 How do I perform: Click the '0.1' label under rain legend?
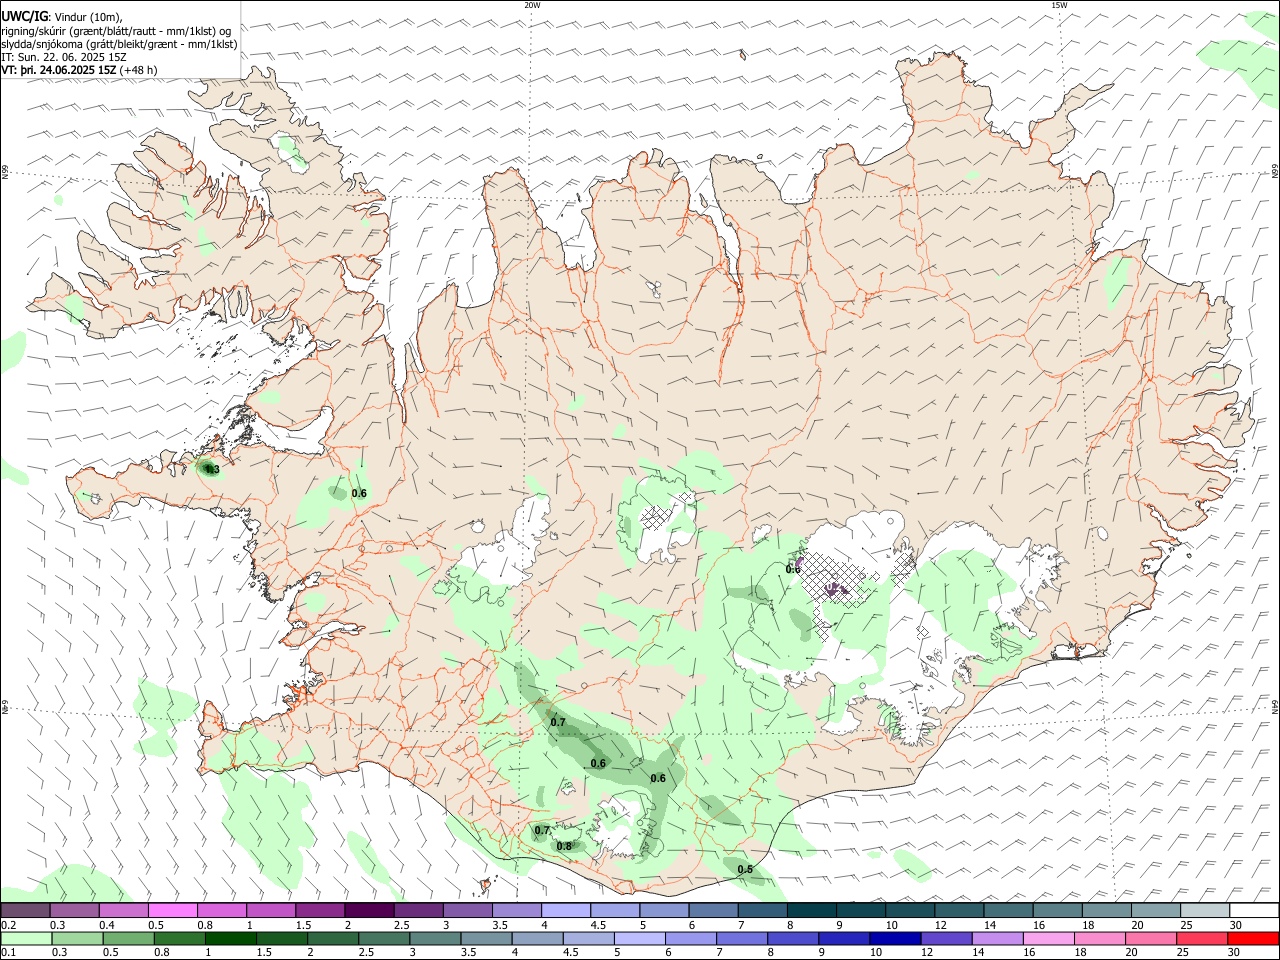pos(9,953)
